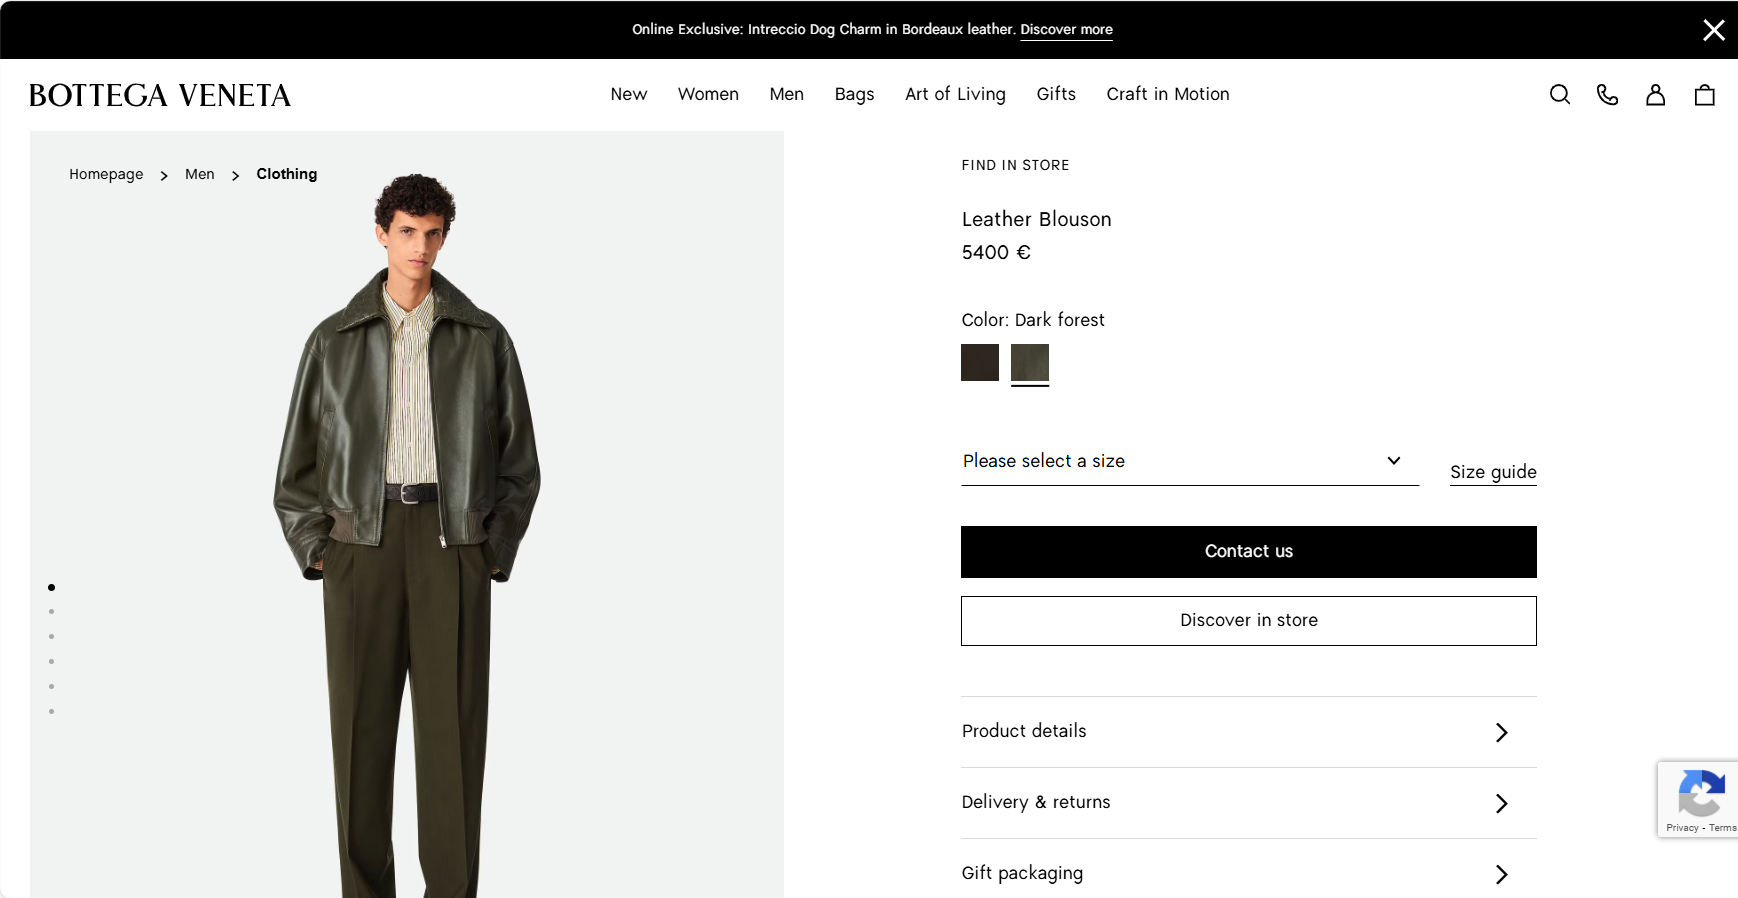Open the search magnifier icon
Image resolution: width=1738 pixels, height=898 pixels.
(x=1559, y=95)
